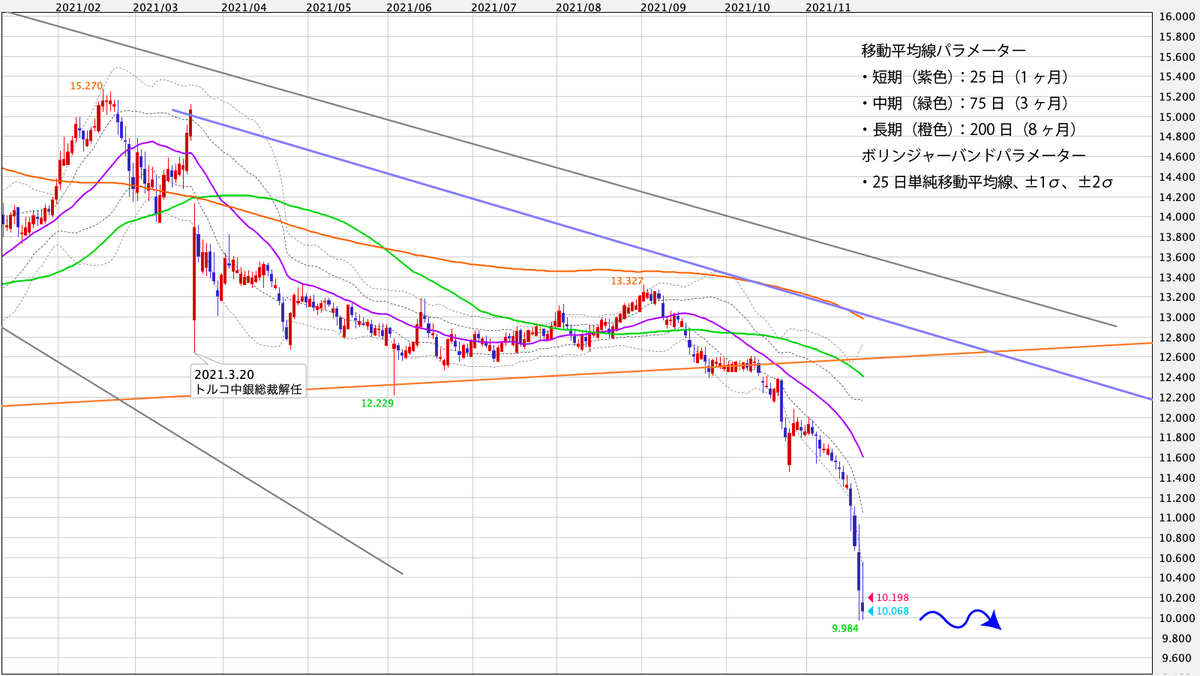Click the 2021/02 date axis label
The image size is (1200, 676).
click(x=77, y=7)
